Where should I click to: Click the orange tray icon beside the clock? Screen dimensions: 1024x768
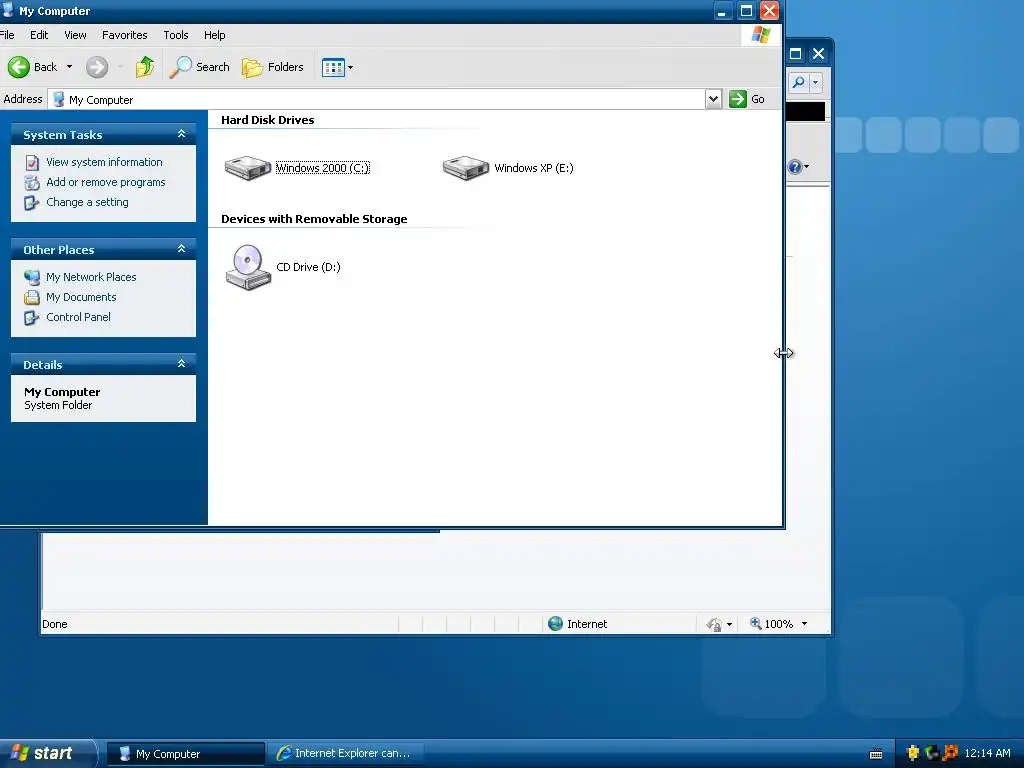click(950, 753)
